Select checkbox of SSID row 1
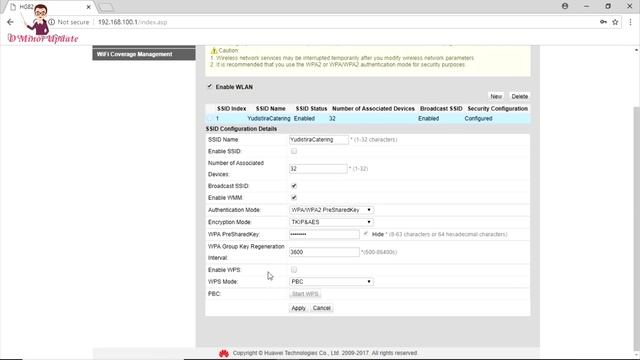This screenshot has height=360, width=640. tap(210, 118)
